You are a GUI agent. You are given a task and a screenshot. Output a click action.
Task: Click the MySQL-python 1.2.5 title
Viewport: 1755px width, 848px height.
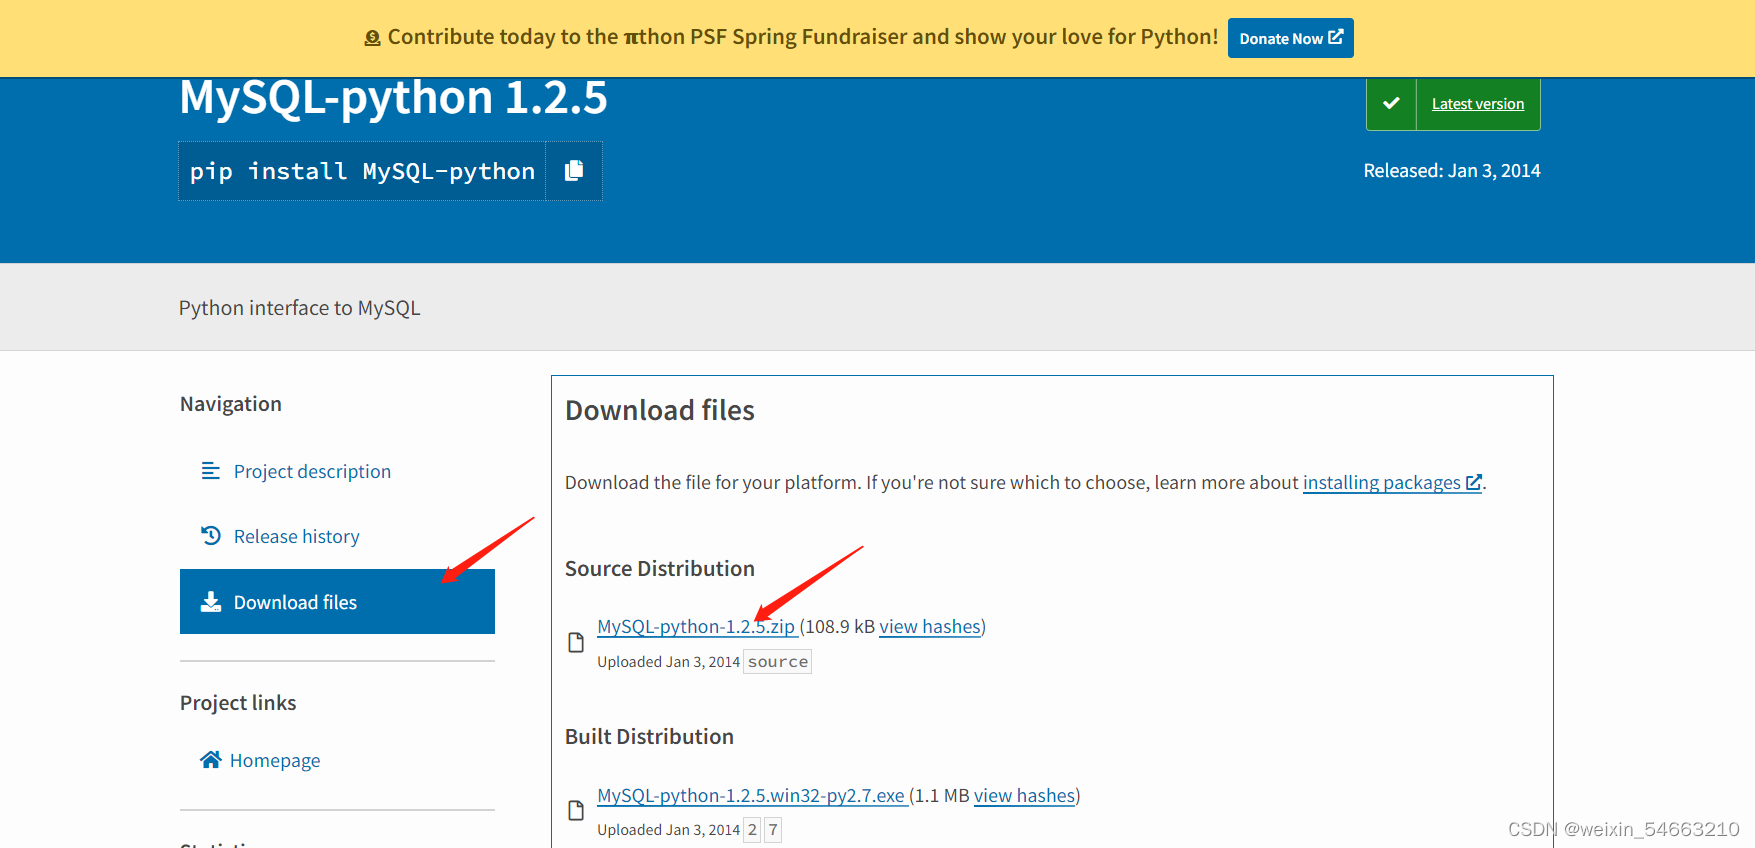(393, 98)
